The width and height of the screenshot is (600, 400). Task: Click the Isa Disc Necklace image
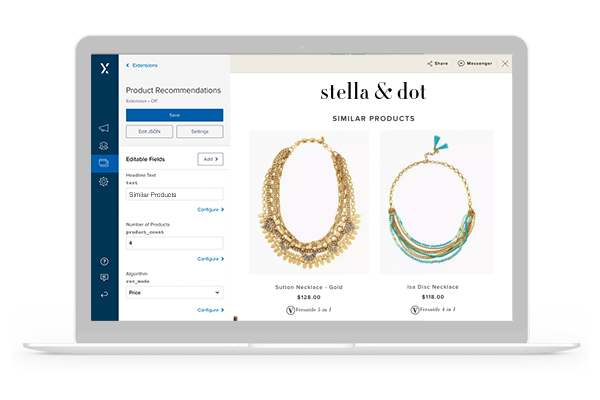point(437,202)
